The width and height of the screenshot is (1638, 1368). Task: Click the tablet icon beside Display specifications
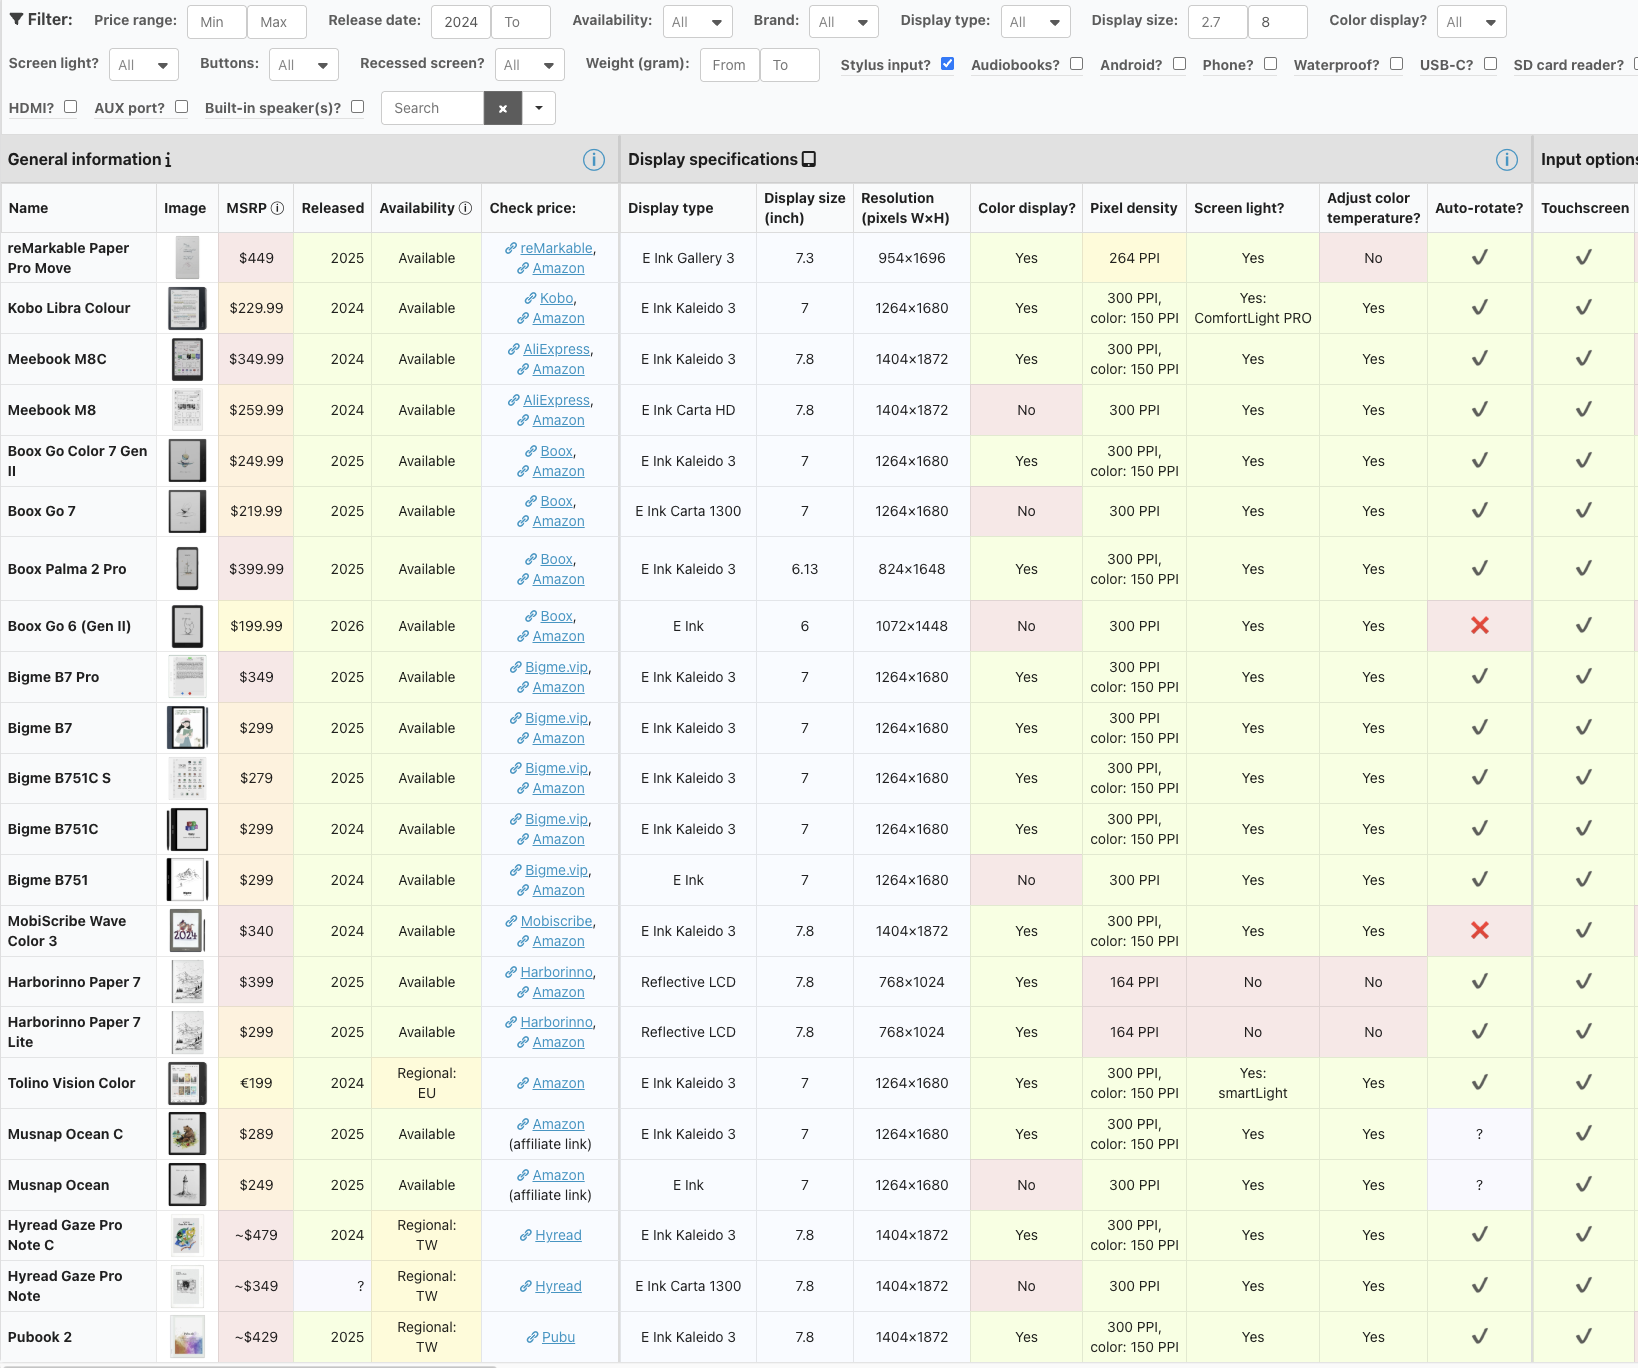click(x=809, y=159)
